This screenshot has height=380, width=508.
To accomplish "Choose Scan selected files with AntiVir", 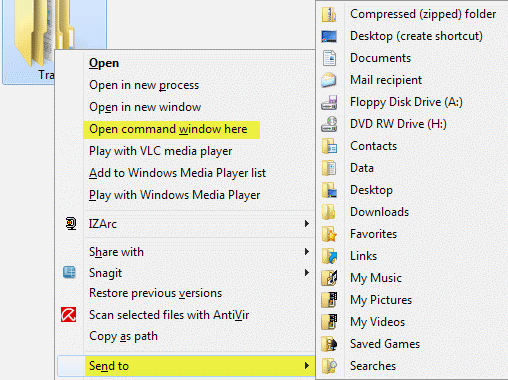I will [169, 315].
